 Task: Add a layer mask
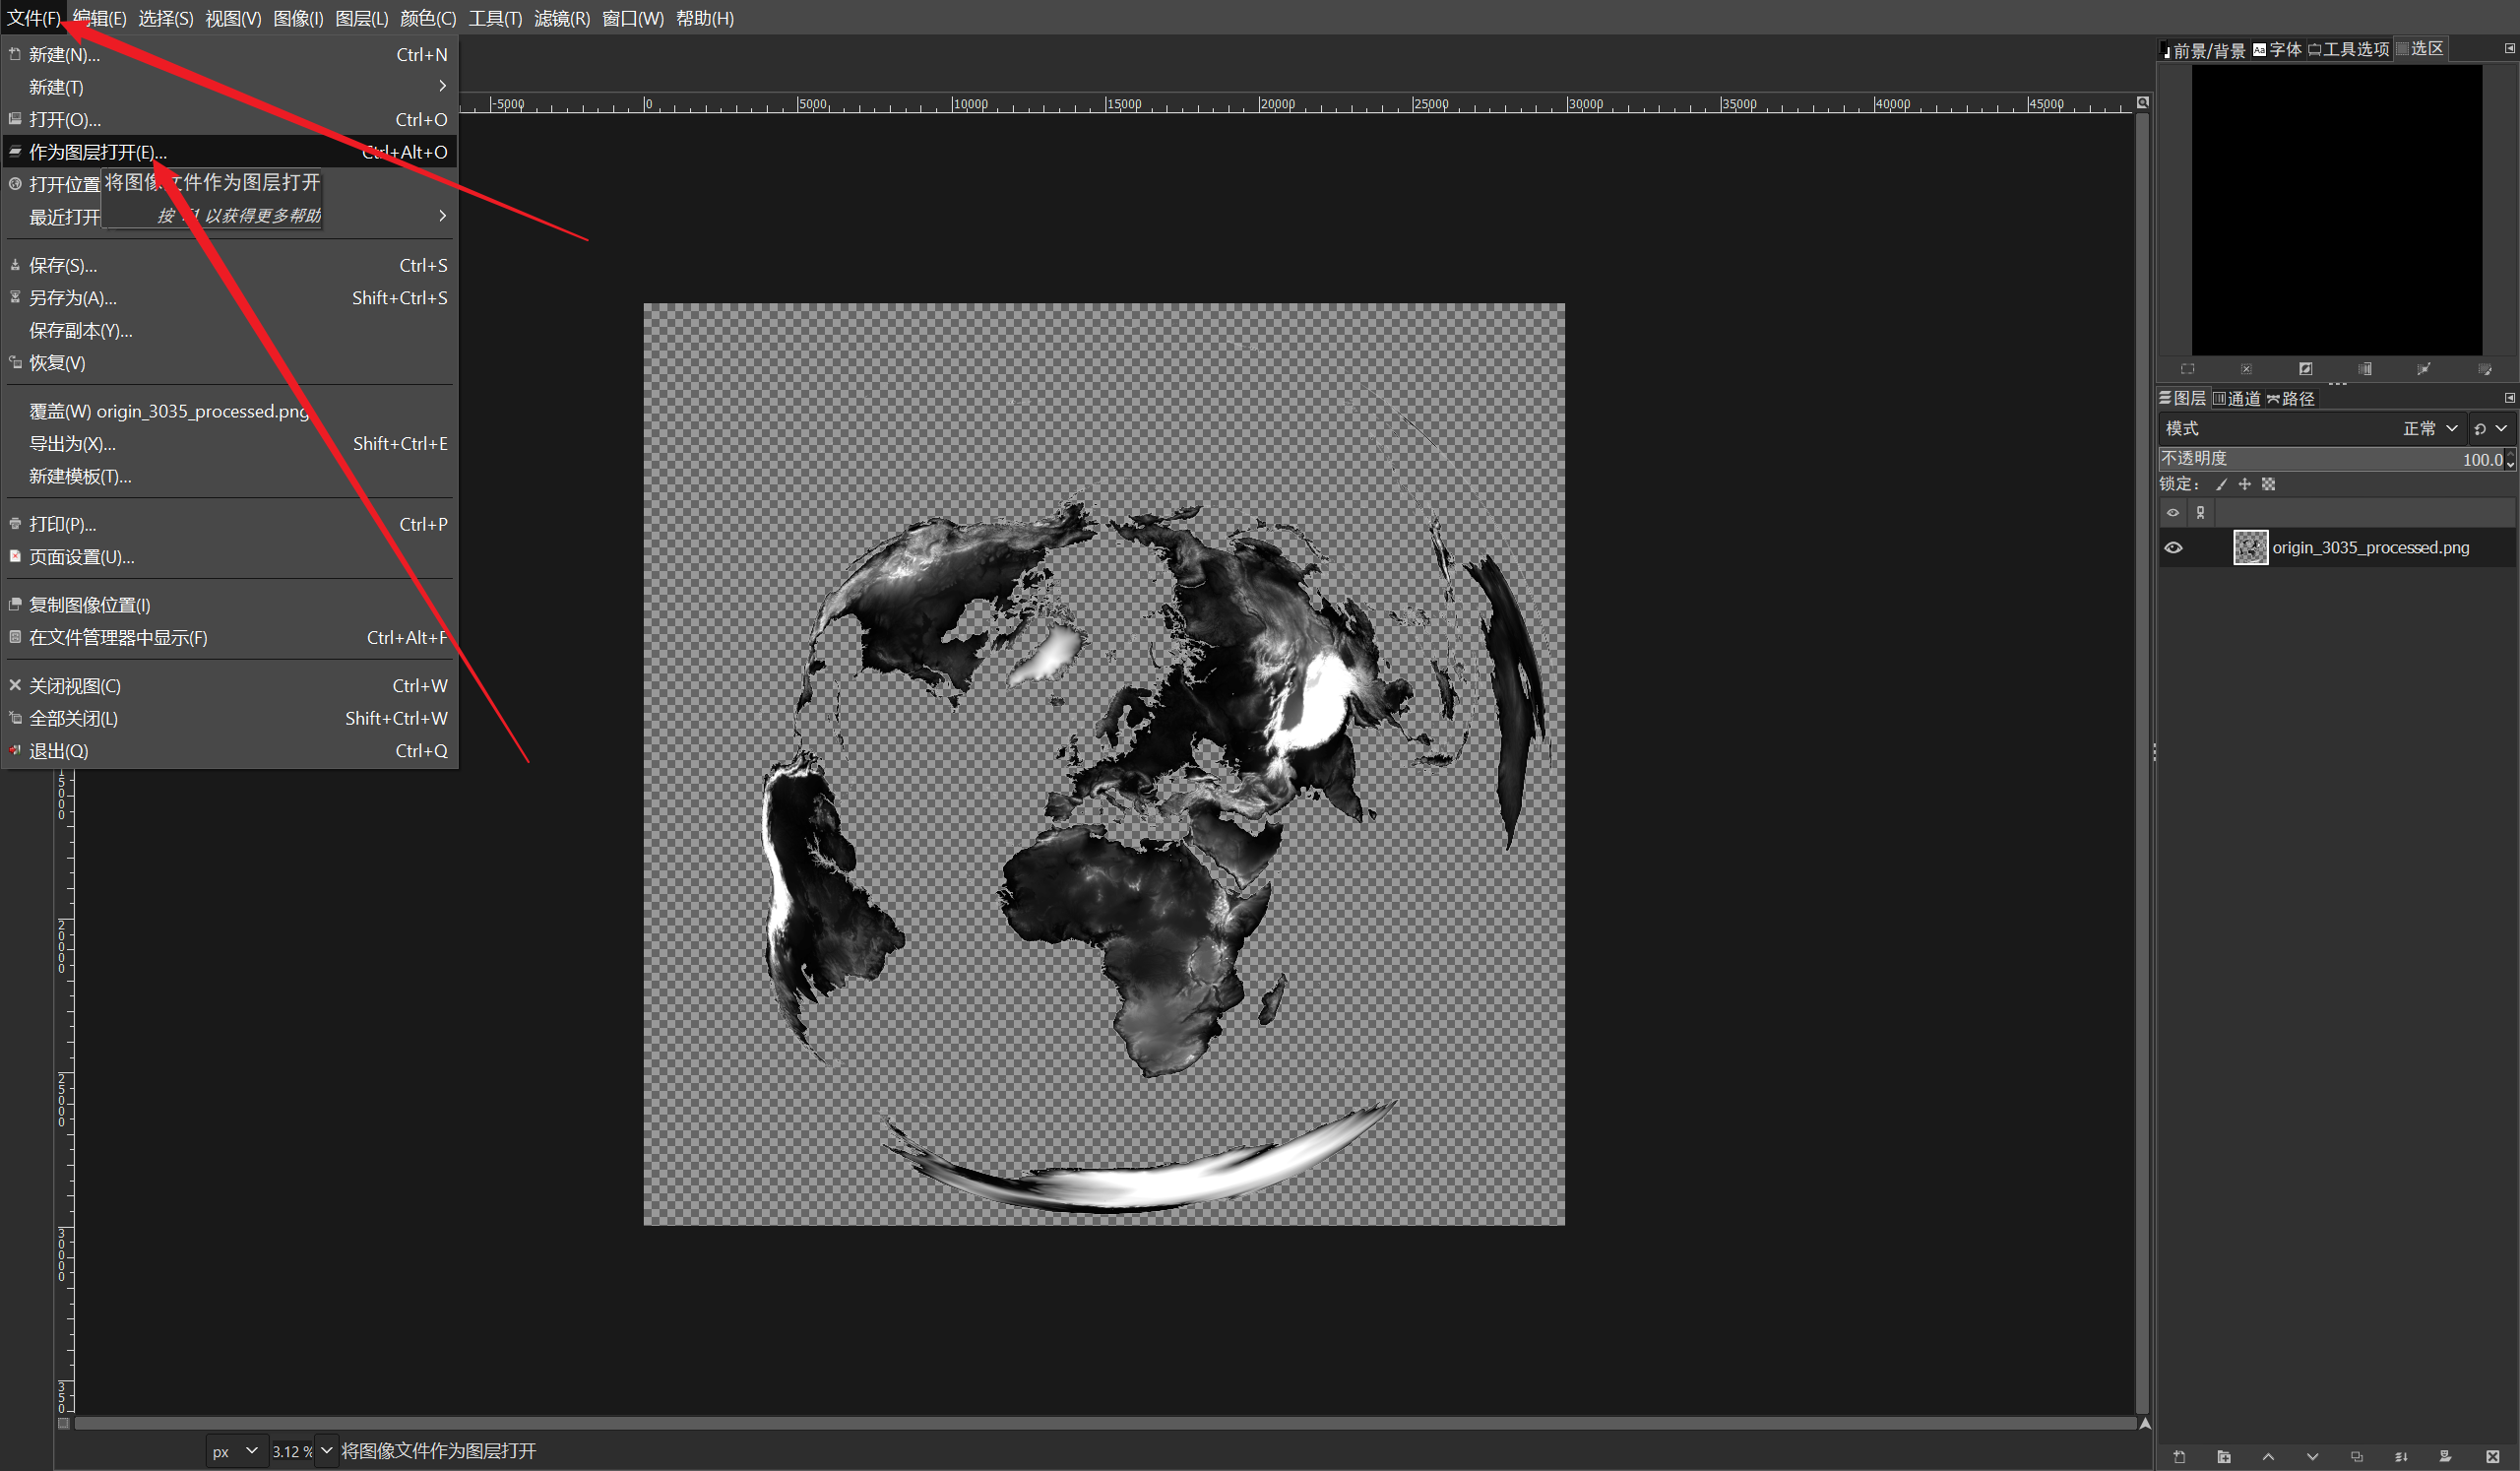point(2445,1456)
